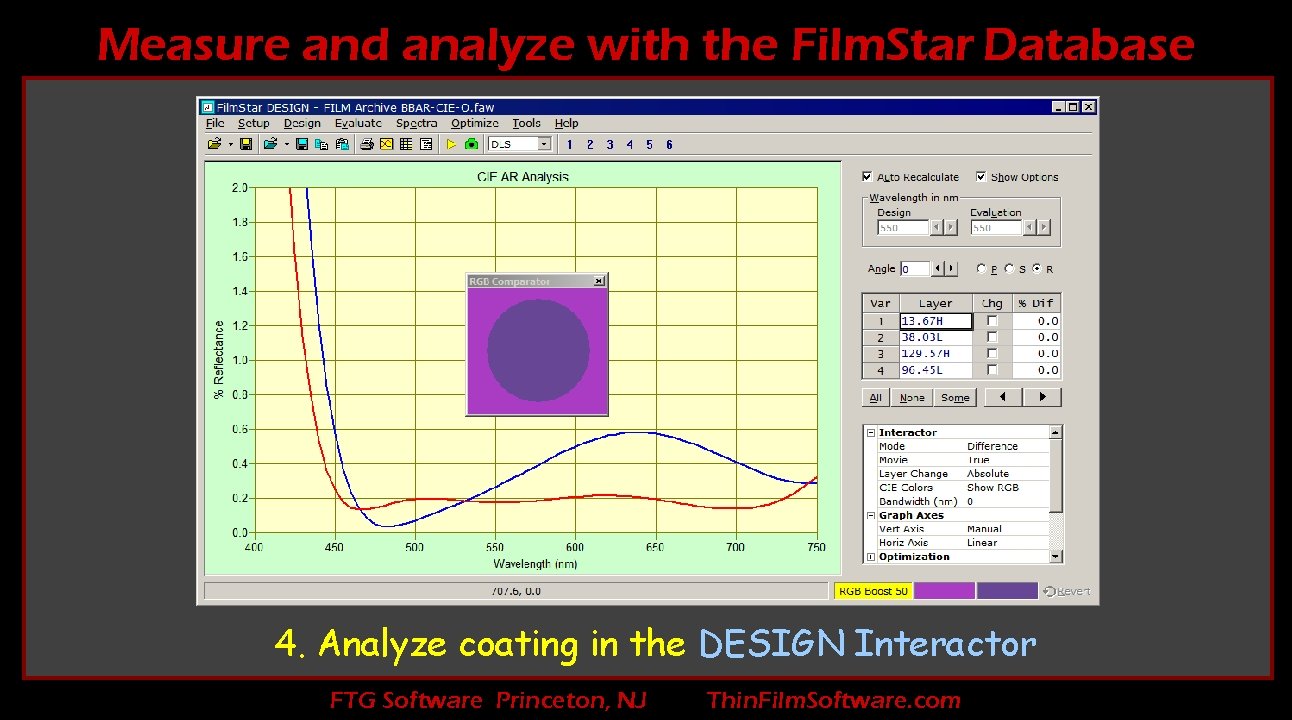
Task: Select the P polarization radio button
Action: coord(981,269)
